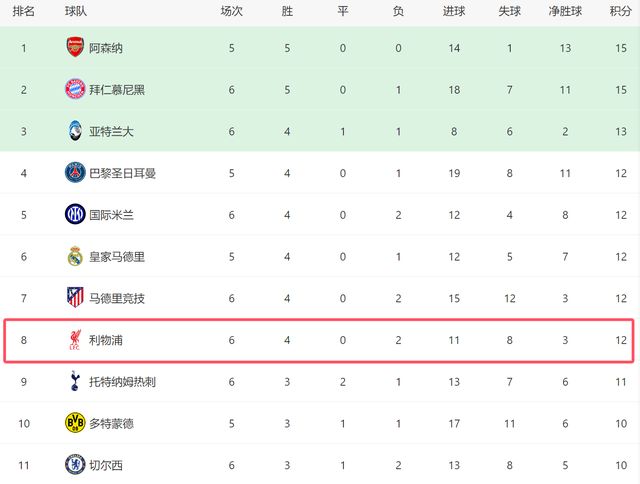Click the 排名 column header
This screenshot has height=484, width=640.
pos(24,11)
